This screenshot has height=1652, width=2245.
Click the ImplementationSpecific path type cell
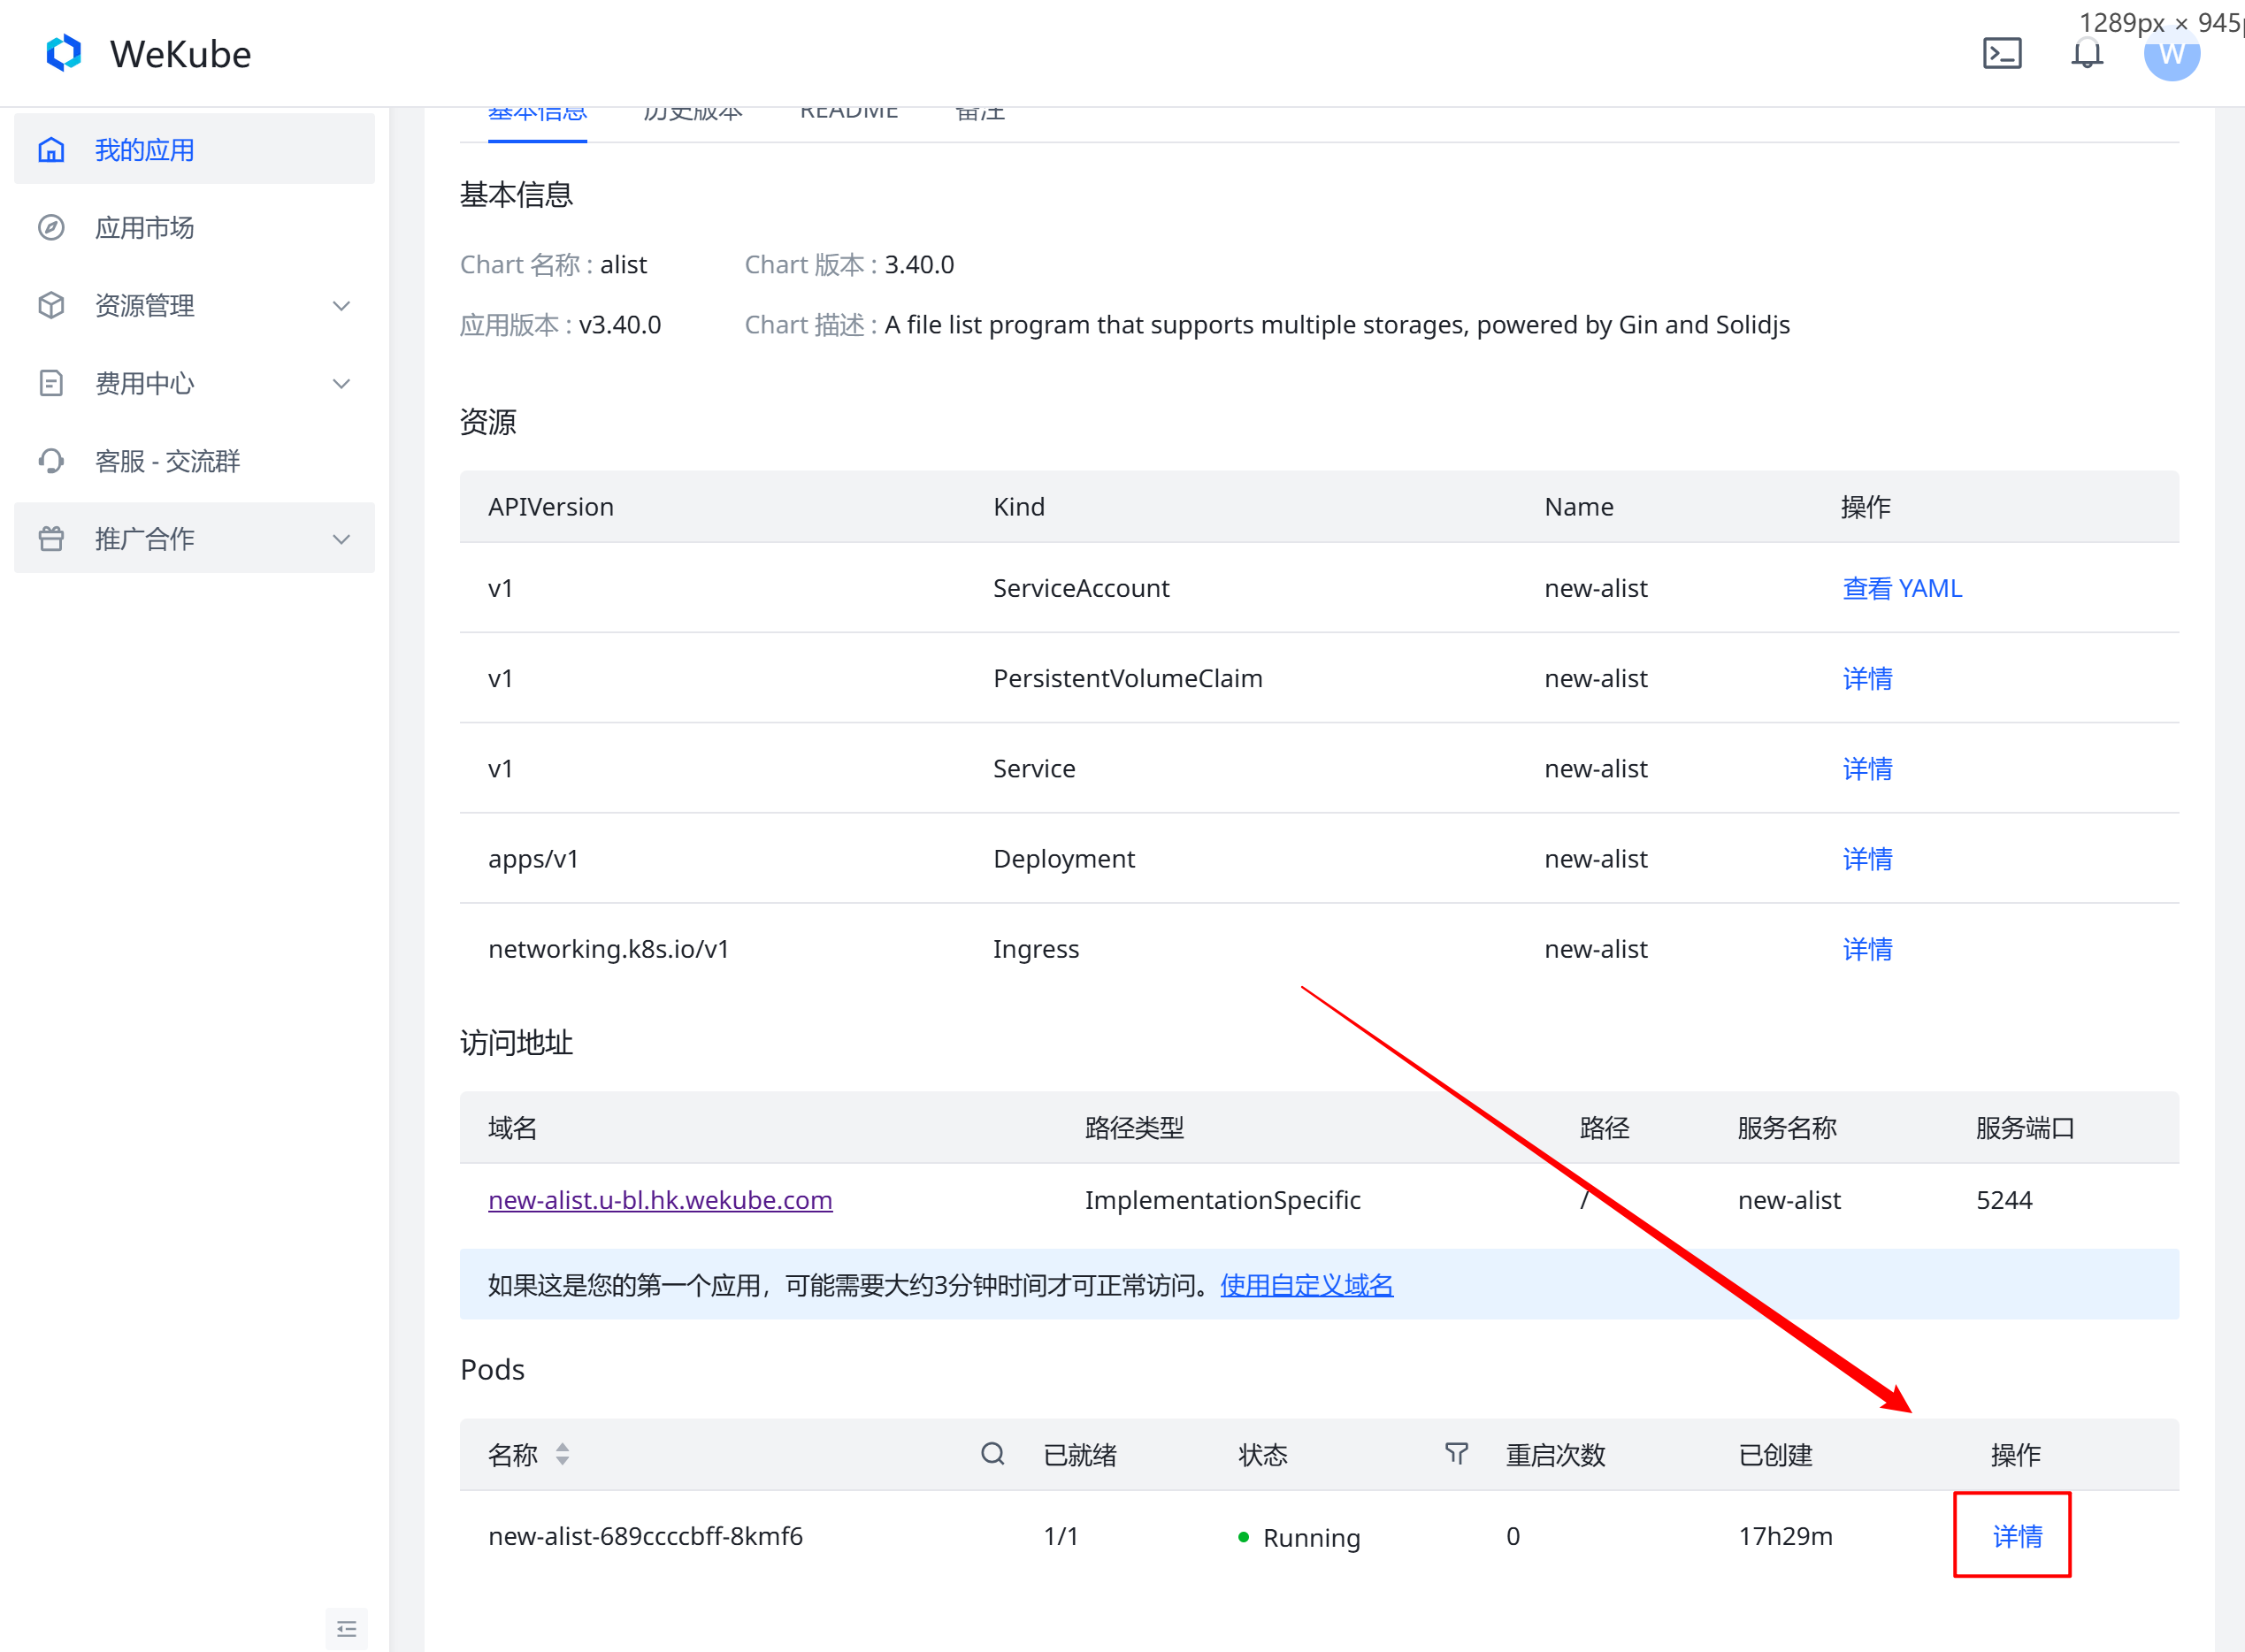pos(1222,1200)
